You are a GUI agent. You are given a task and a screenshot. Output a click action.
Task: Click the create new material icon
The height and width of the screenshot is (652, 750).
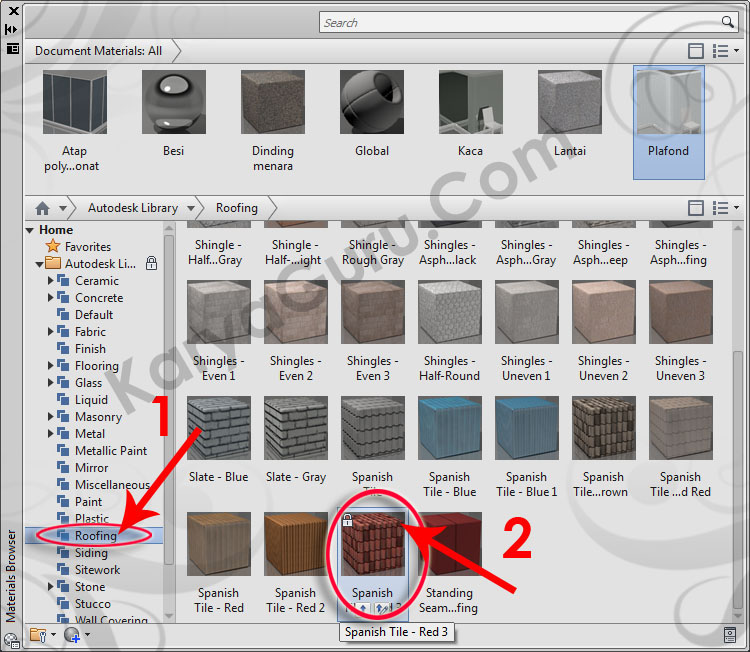[x=72, y=634]
